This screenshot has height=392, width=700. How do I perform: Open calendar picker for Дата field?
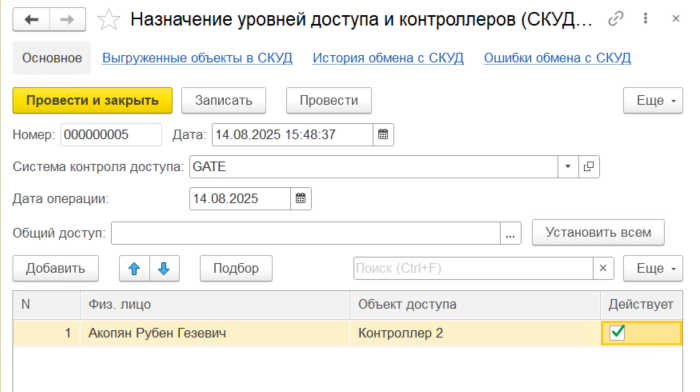(383, 134)
